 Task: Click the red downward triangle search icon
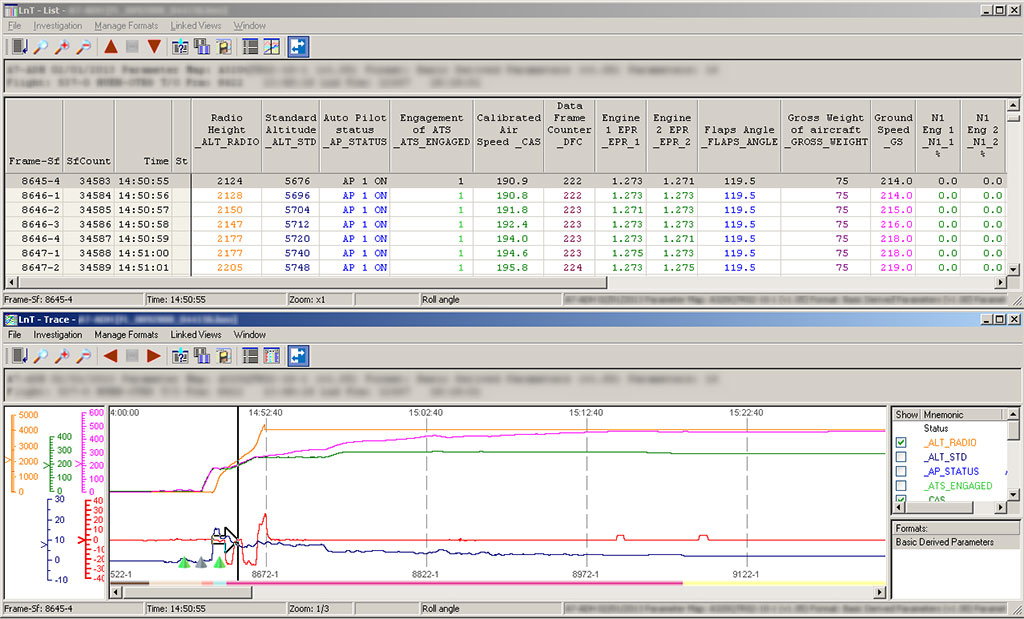153,46
